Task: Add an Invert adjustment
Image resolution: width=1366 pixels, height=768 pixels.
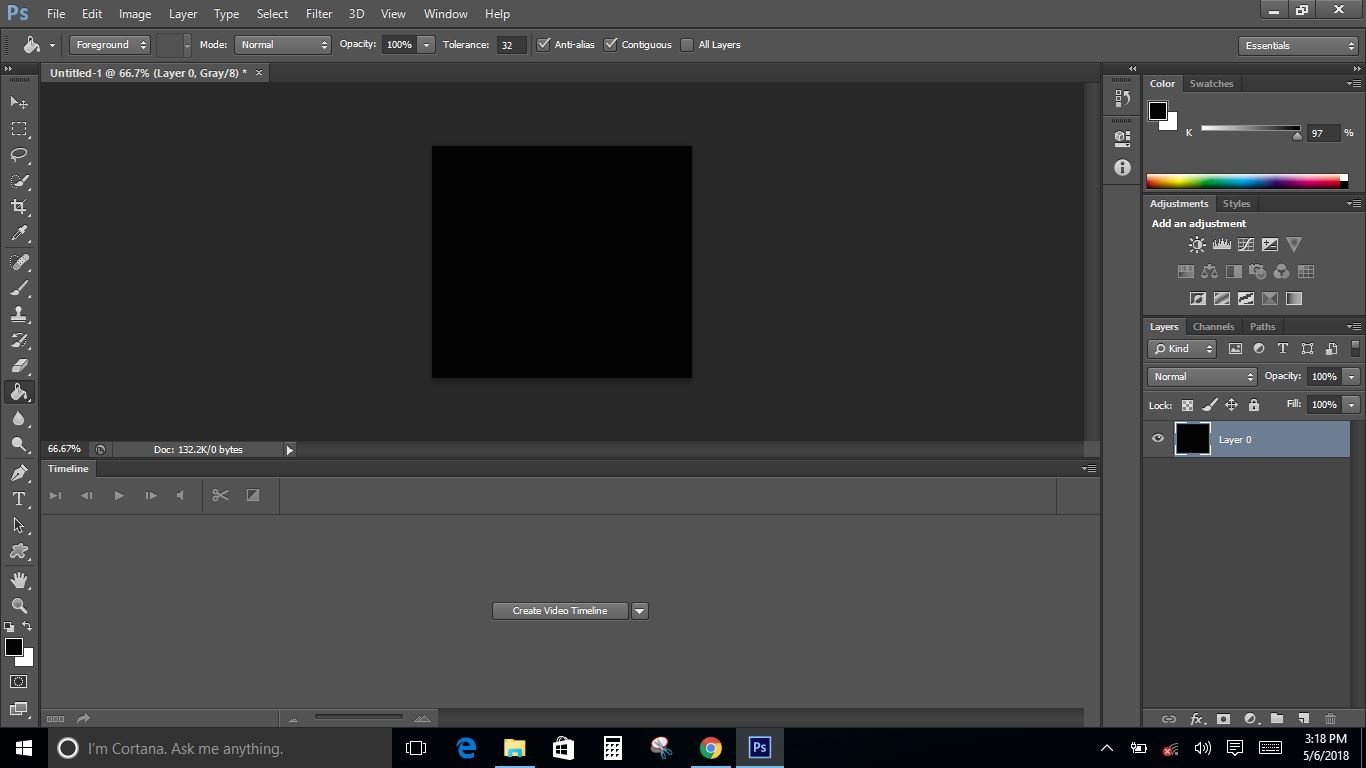Action: click(1198, 298)
